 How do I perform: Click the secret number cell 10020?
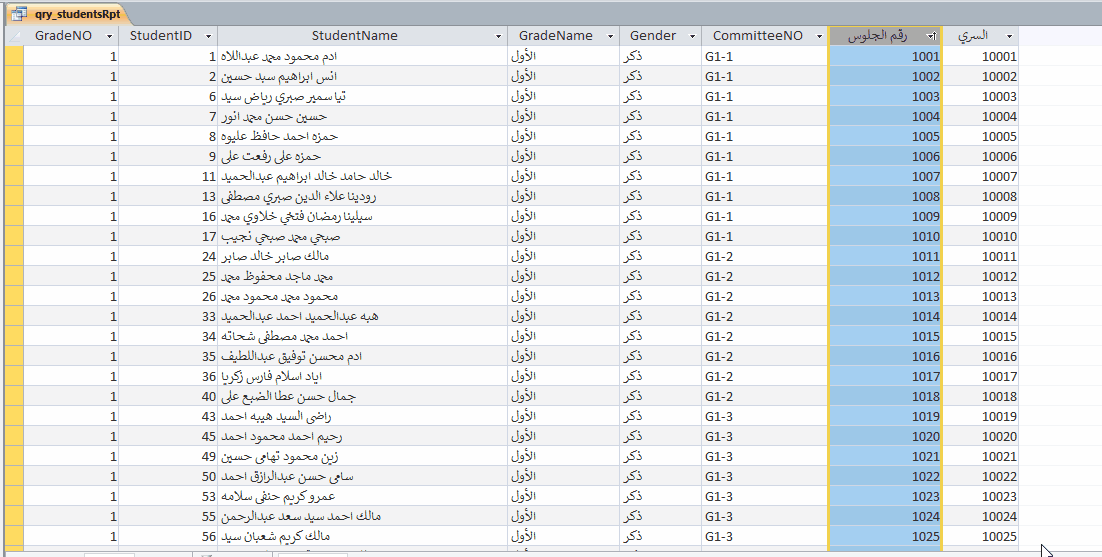[982, 437]
